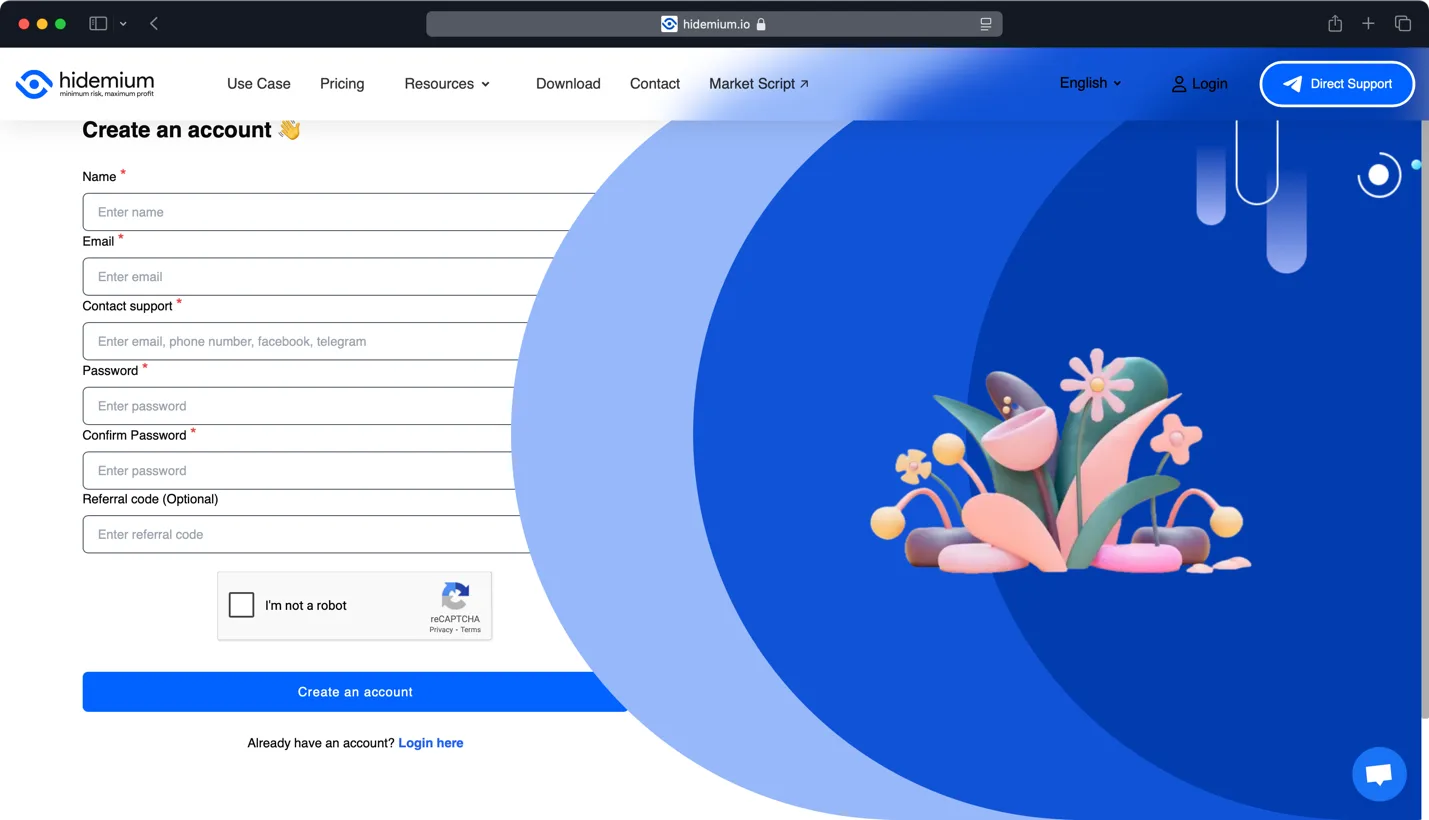This screenshot has width=1429, height=820.
Task: Show tab overview icon in Safari
Action: 1403,23
